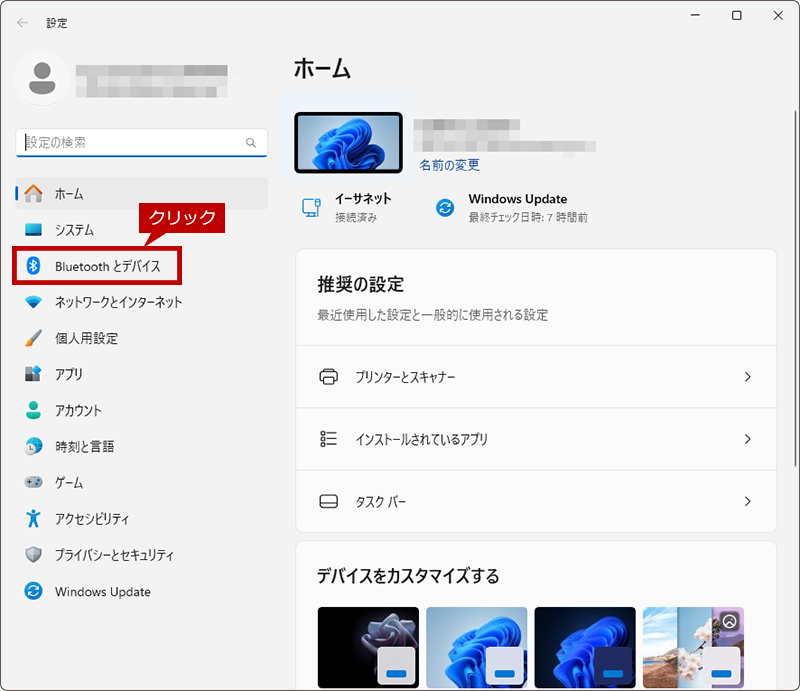
Task: Select the Network and Internet wifi icon
Action: (x=33, y=302)
